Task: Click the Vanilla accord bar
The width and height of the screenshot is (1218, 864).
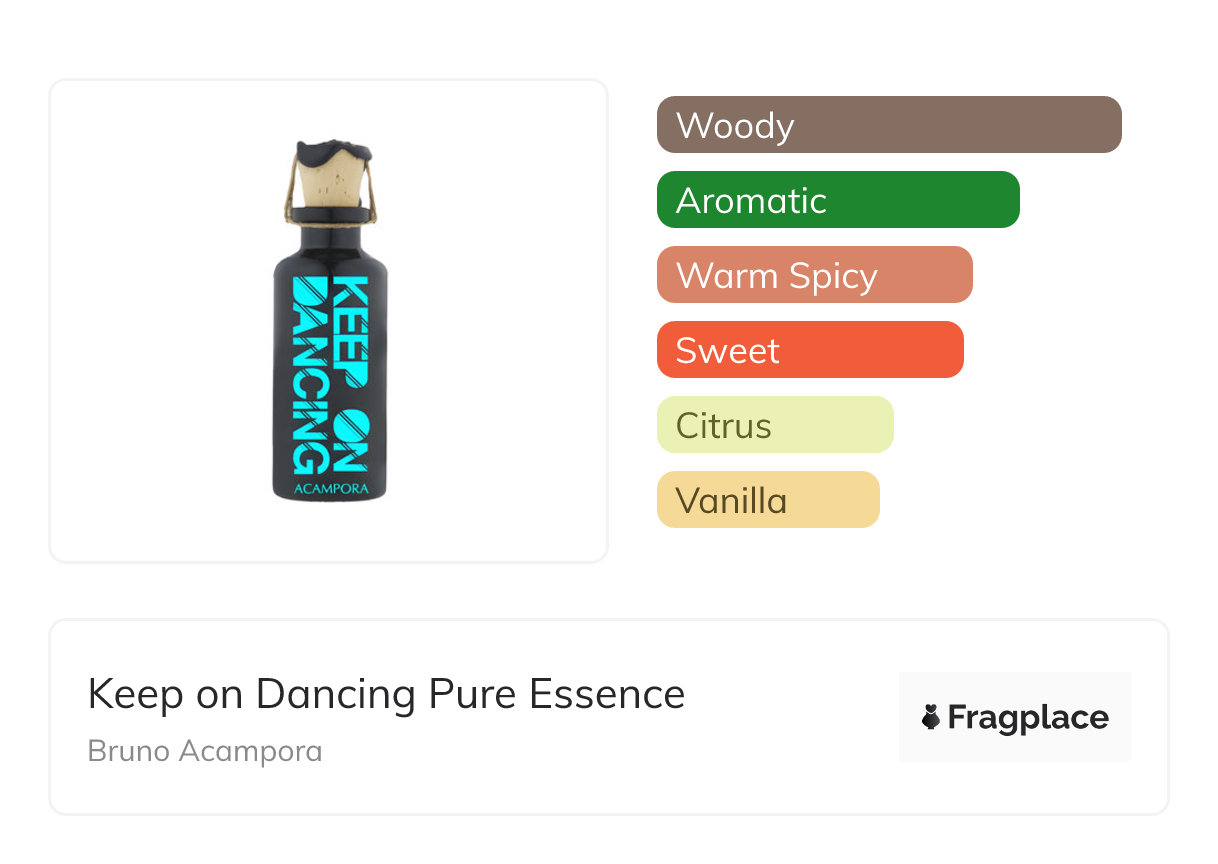Action: 767,500
